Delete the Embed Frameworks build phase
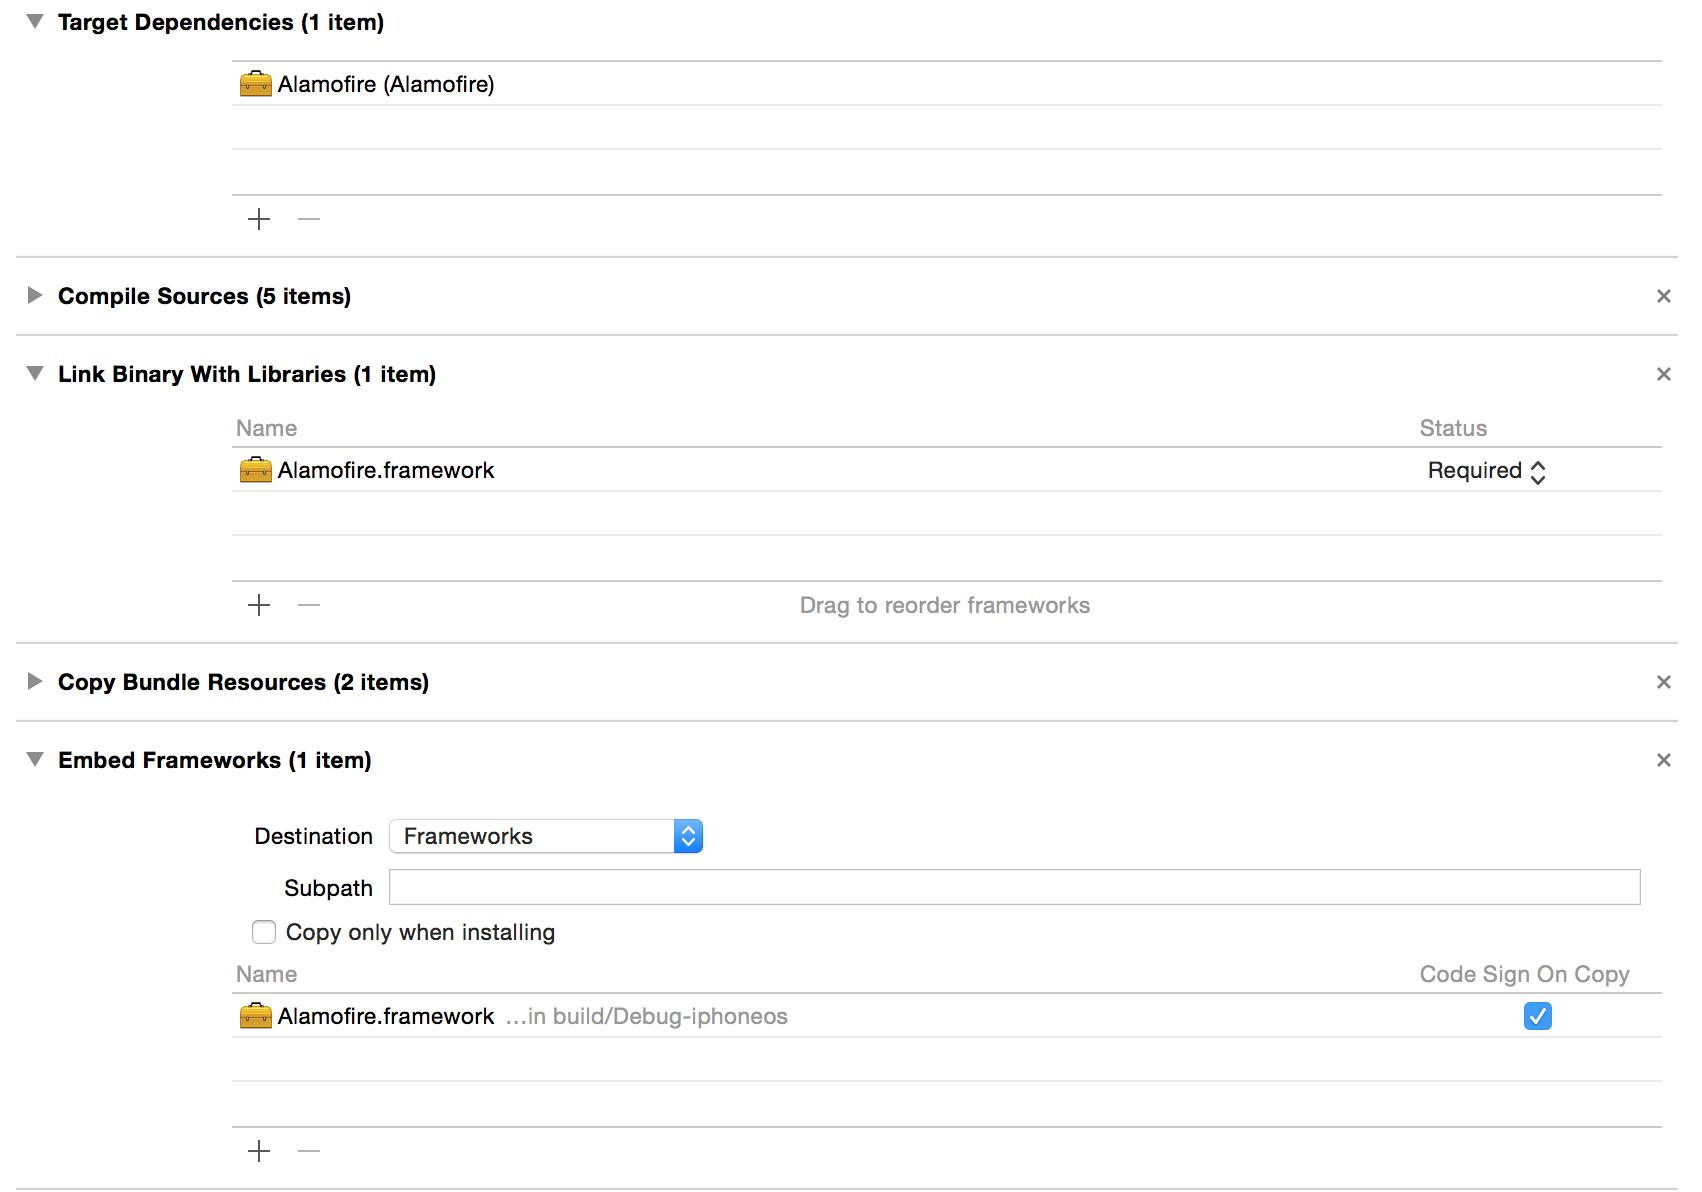The width and height of the screenshot is (1702, 1192). (1664, 760)
